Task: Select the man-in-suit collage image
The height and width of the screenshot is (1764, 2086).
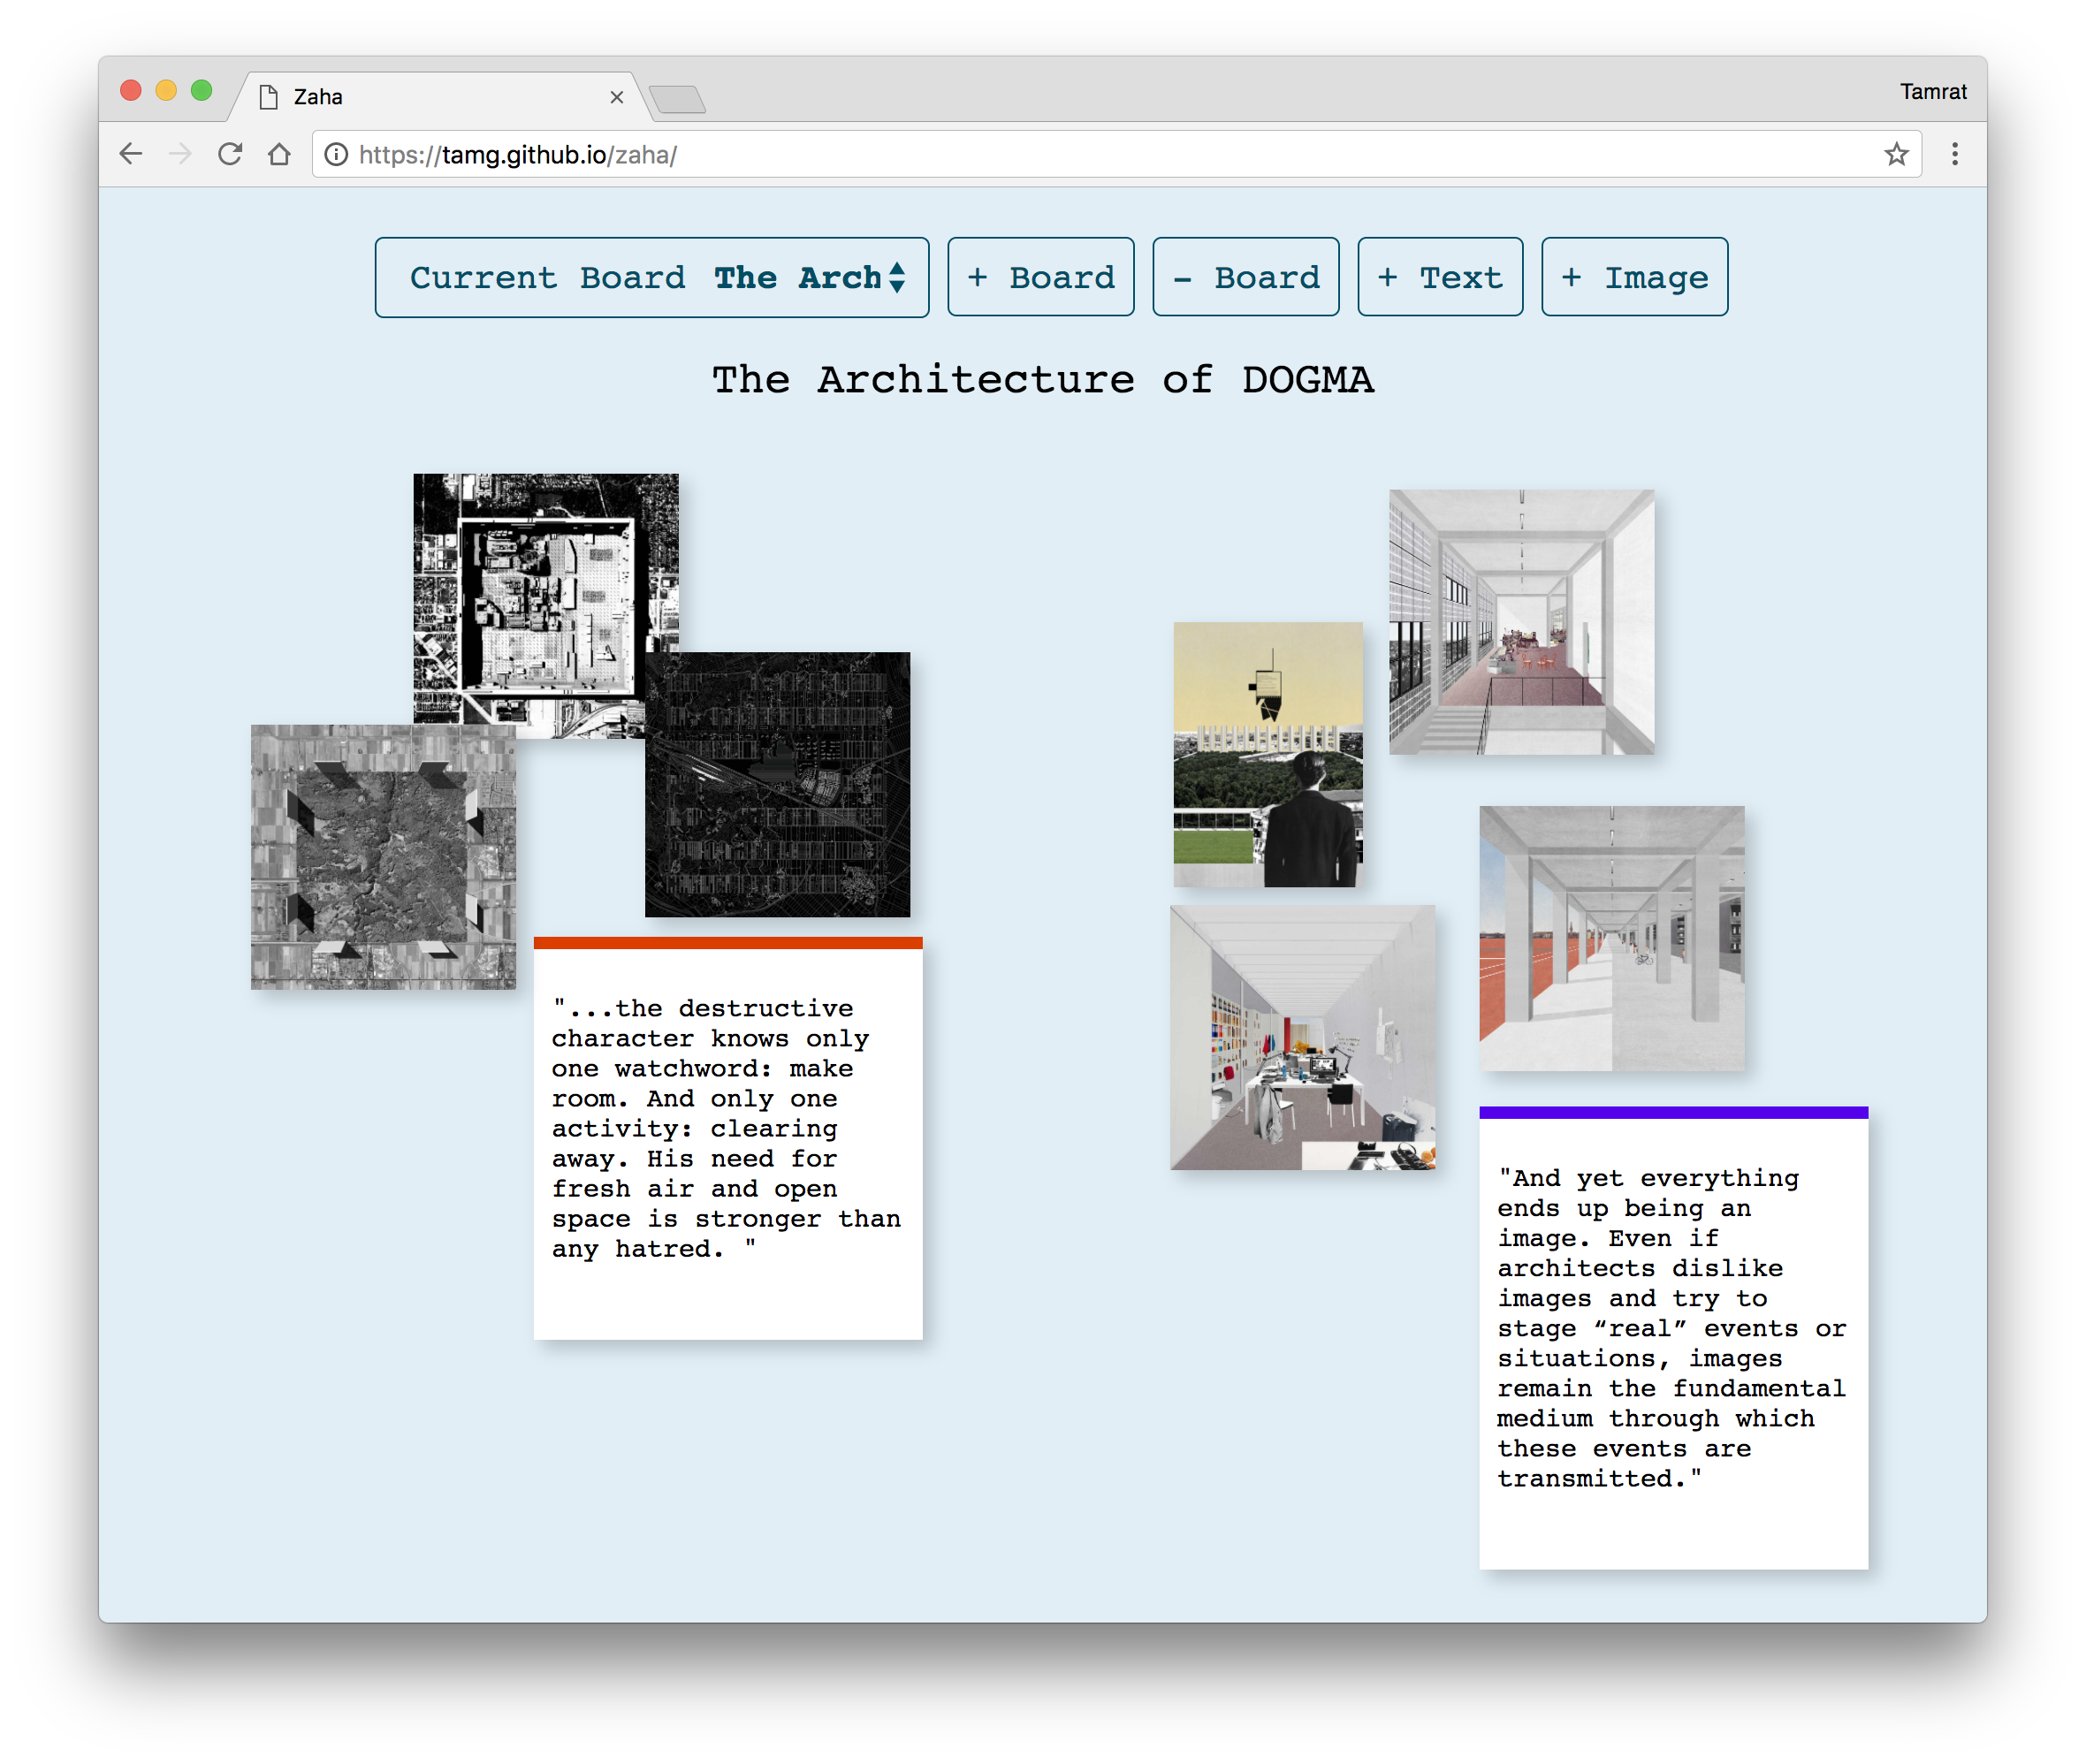Action: (x=1267, y=754)
